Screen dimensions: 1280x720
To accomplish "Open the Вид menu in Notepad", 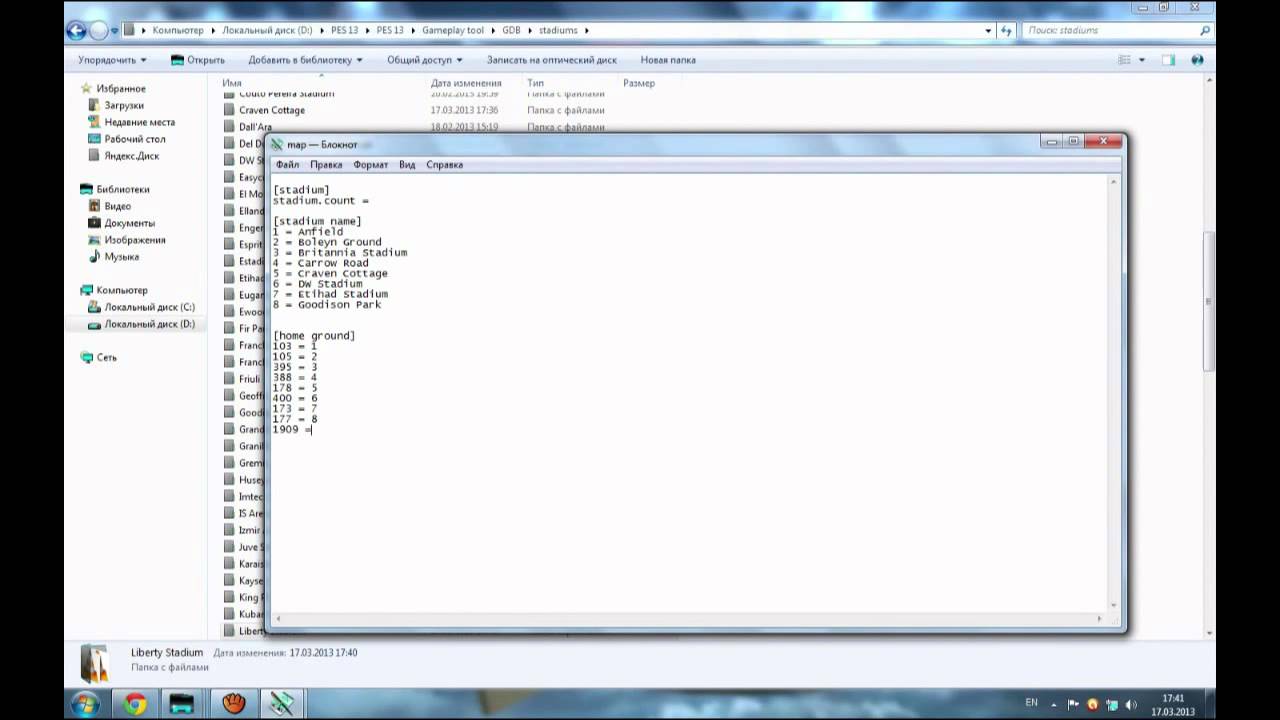I will pos(407,165).
